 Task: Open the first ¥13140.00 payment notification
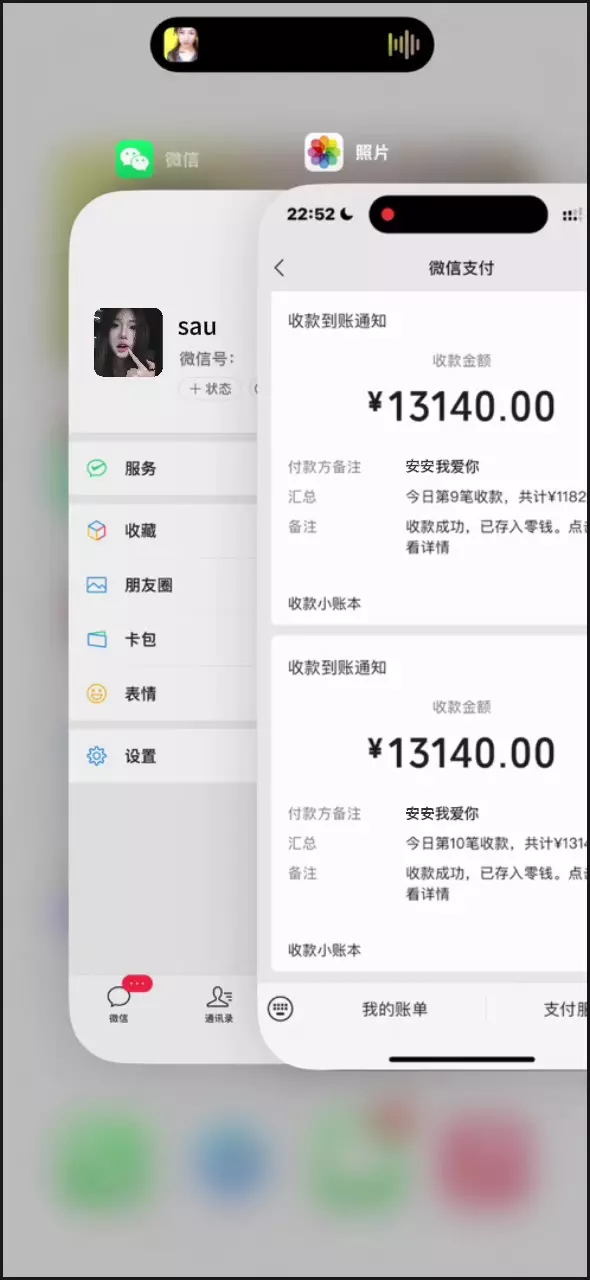coord(430,459)
